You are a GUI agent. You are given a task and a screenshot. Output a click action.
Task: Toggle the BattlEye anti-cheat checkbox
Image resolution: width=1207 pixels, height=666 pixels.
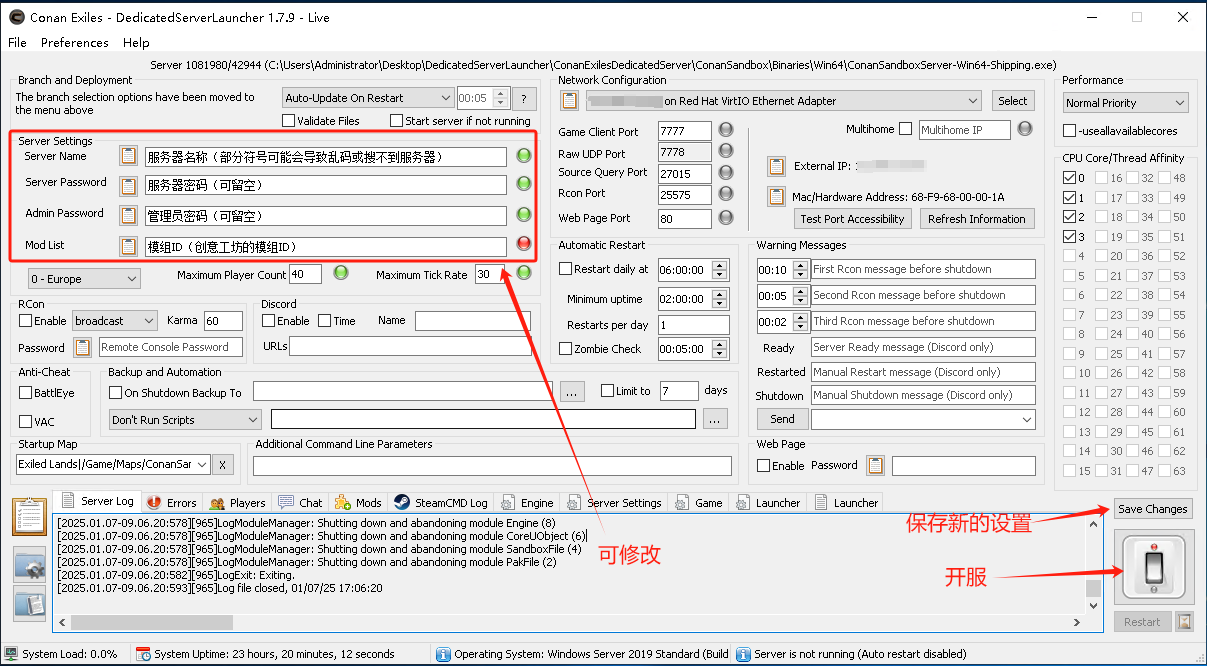pos(26,393)
